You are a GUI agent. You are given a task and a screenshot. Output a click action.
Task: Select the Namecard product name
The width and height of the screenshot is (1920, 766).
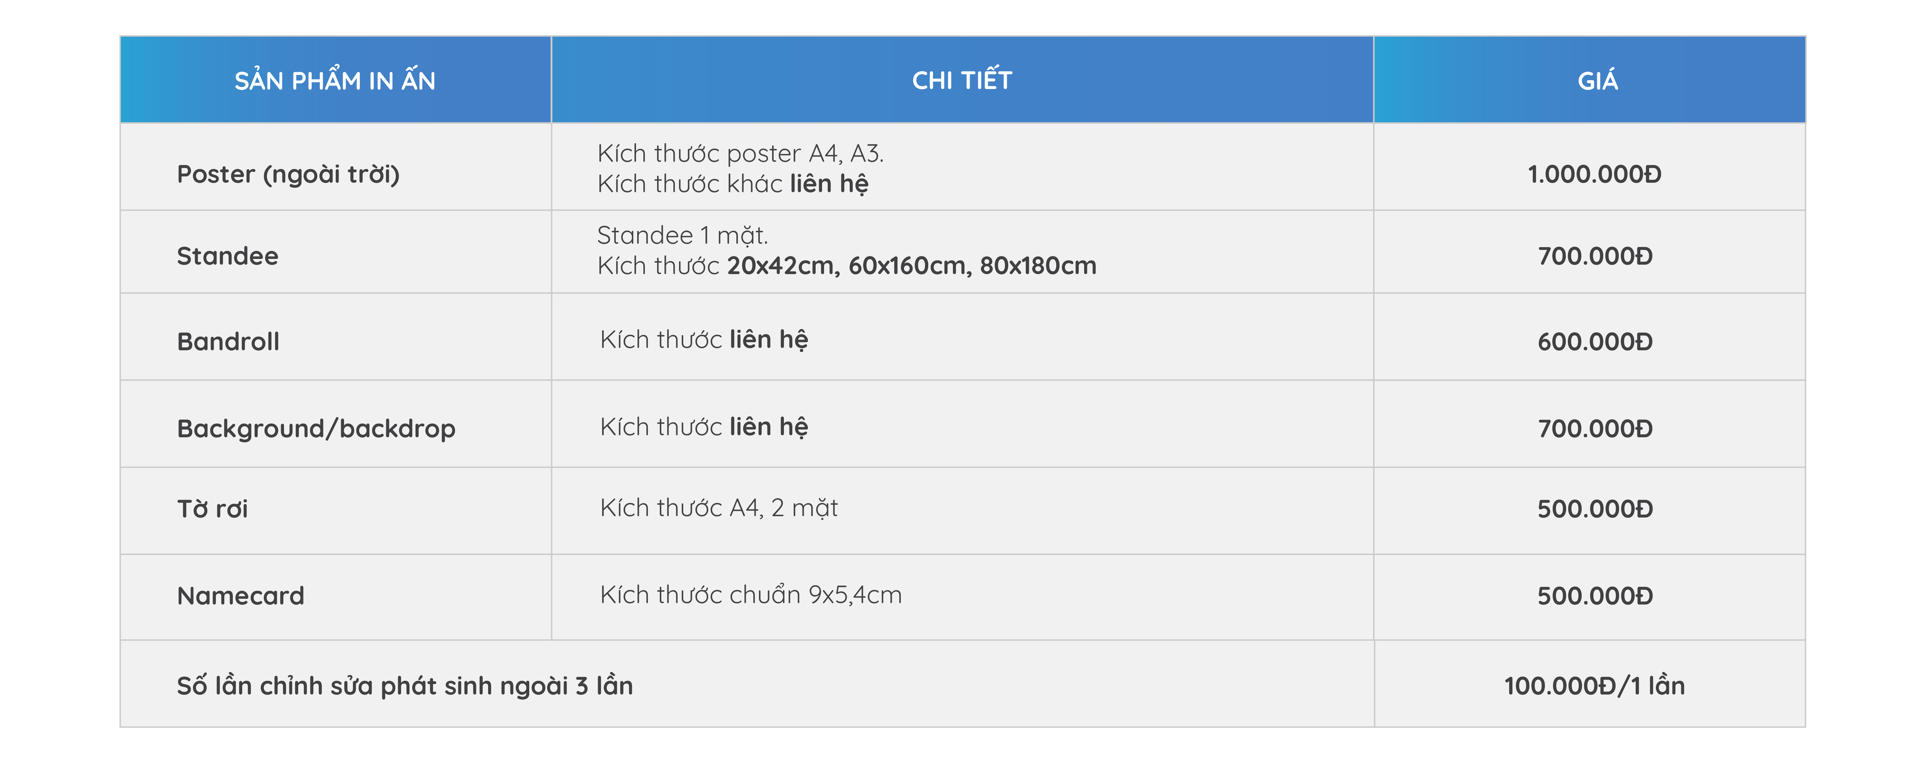tap(241, 596)
